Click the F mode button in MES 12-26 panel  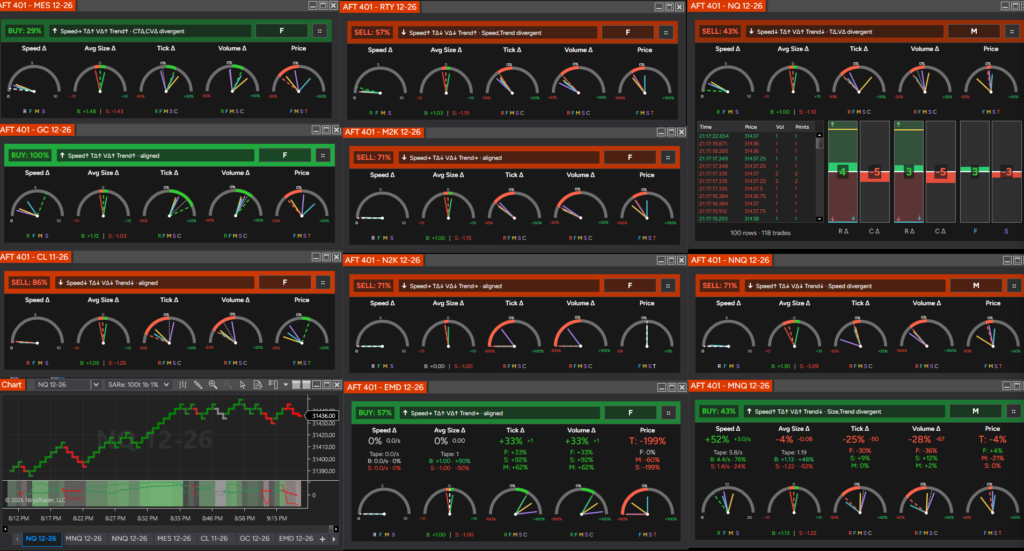(x=281, y=31)
